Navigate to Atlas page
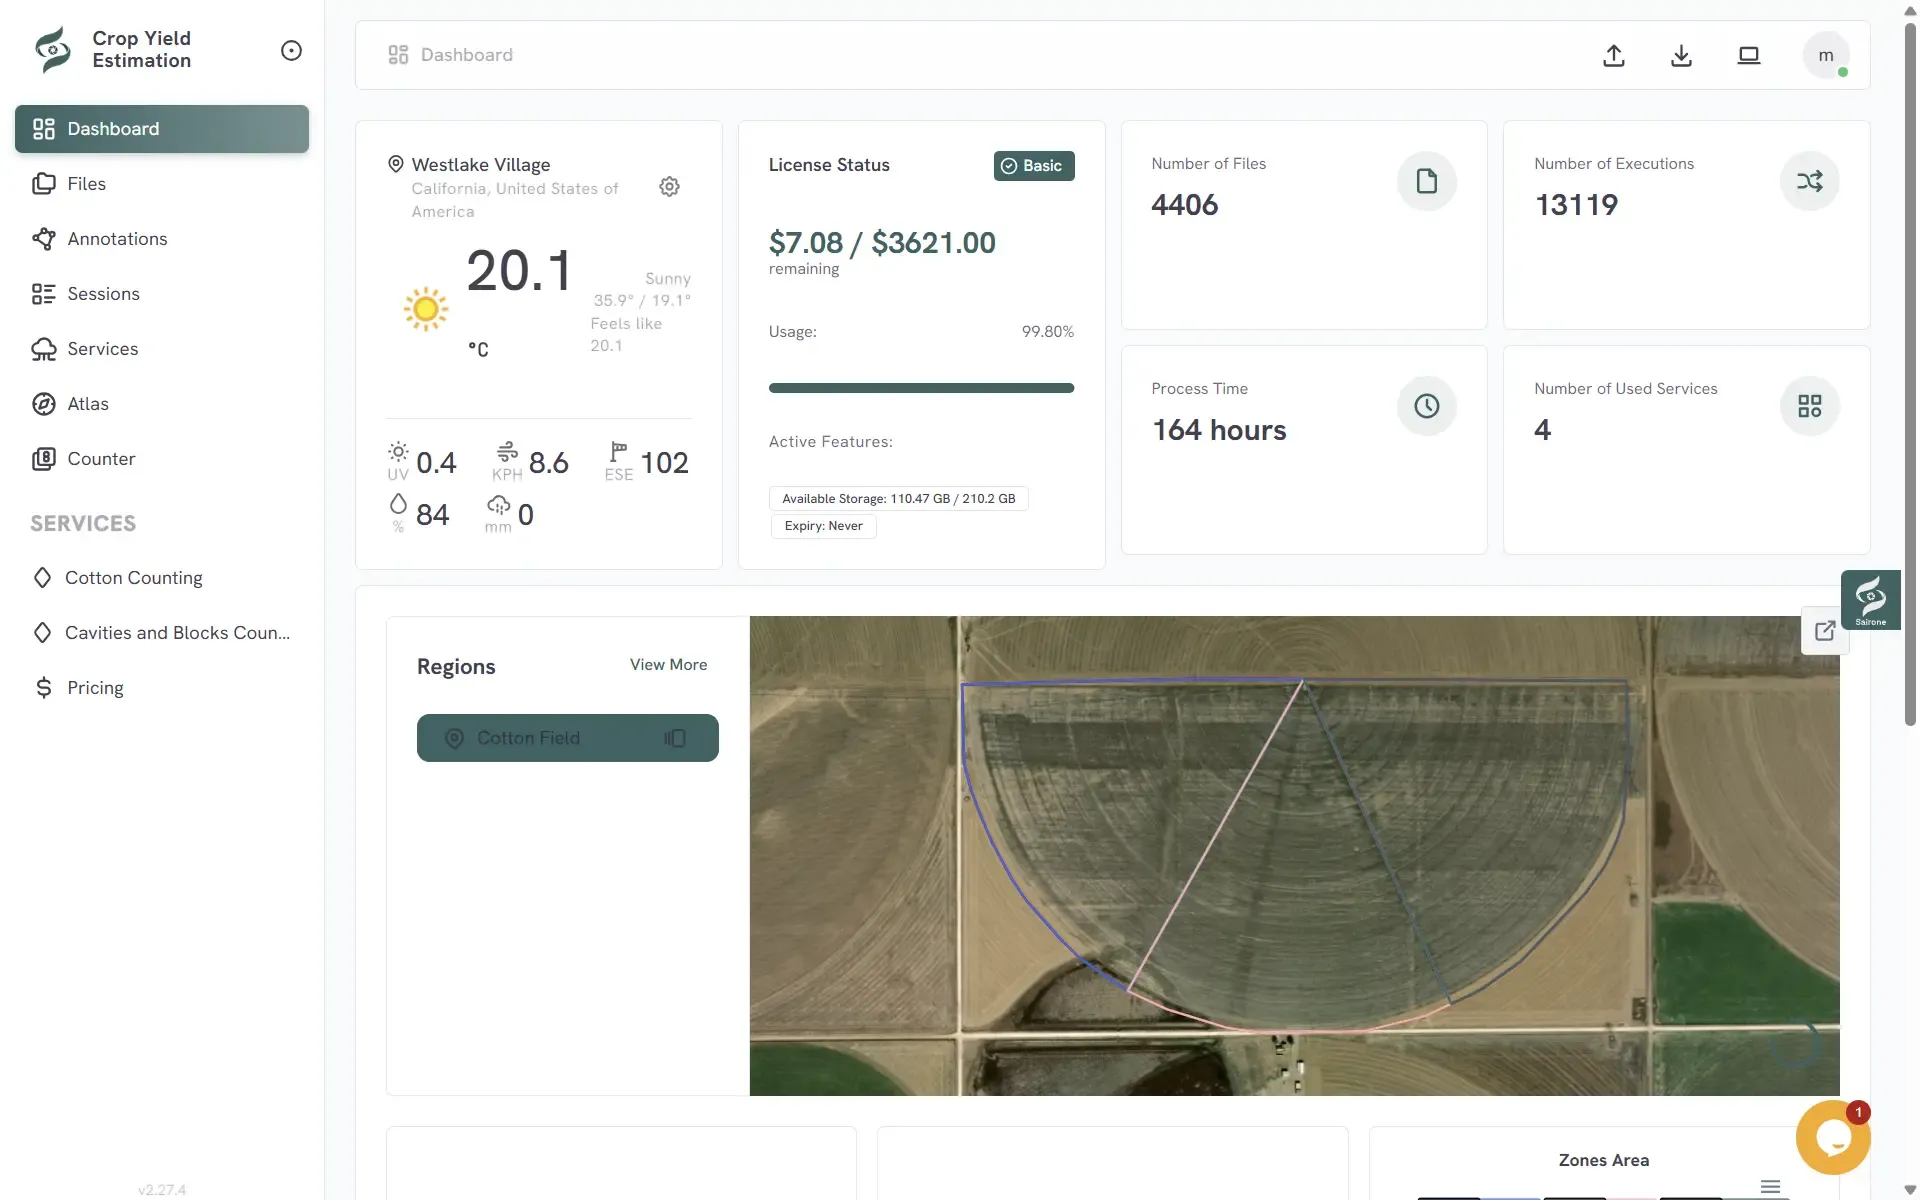Image resolution: width=1920 pixels, height=1200 pixels. [162, 404]
